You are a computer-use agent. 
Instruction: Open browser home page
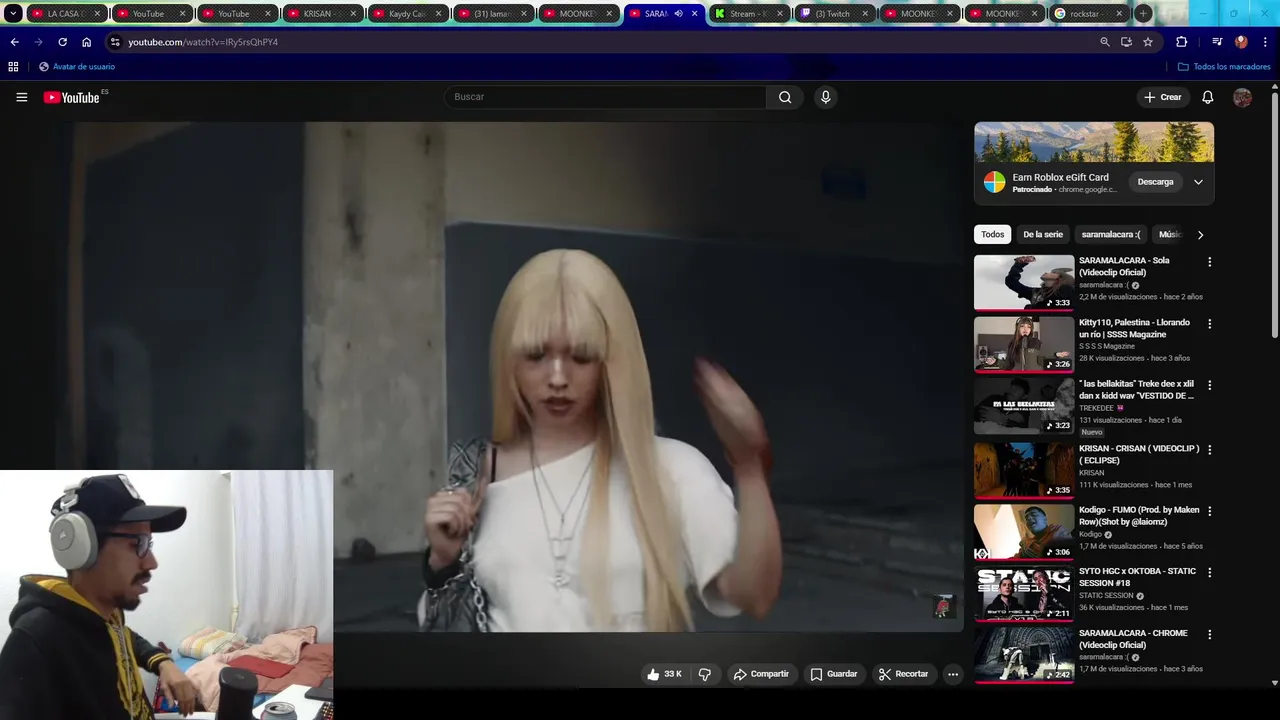coord(87,42)
